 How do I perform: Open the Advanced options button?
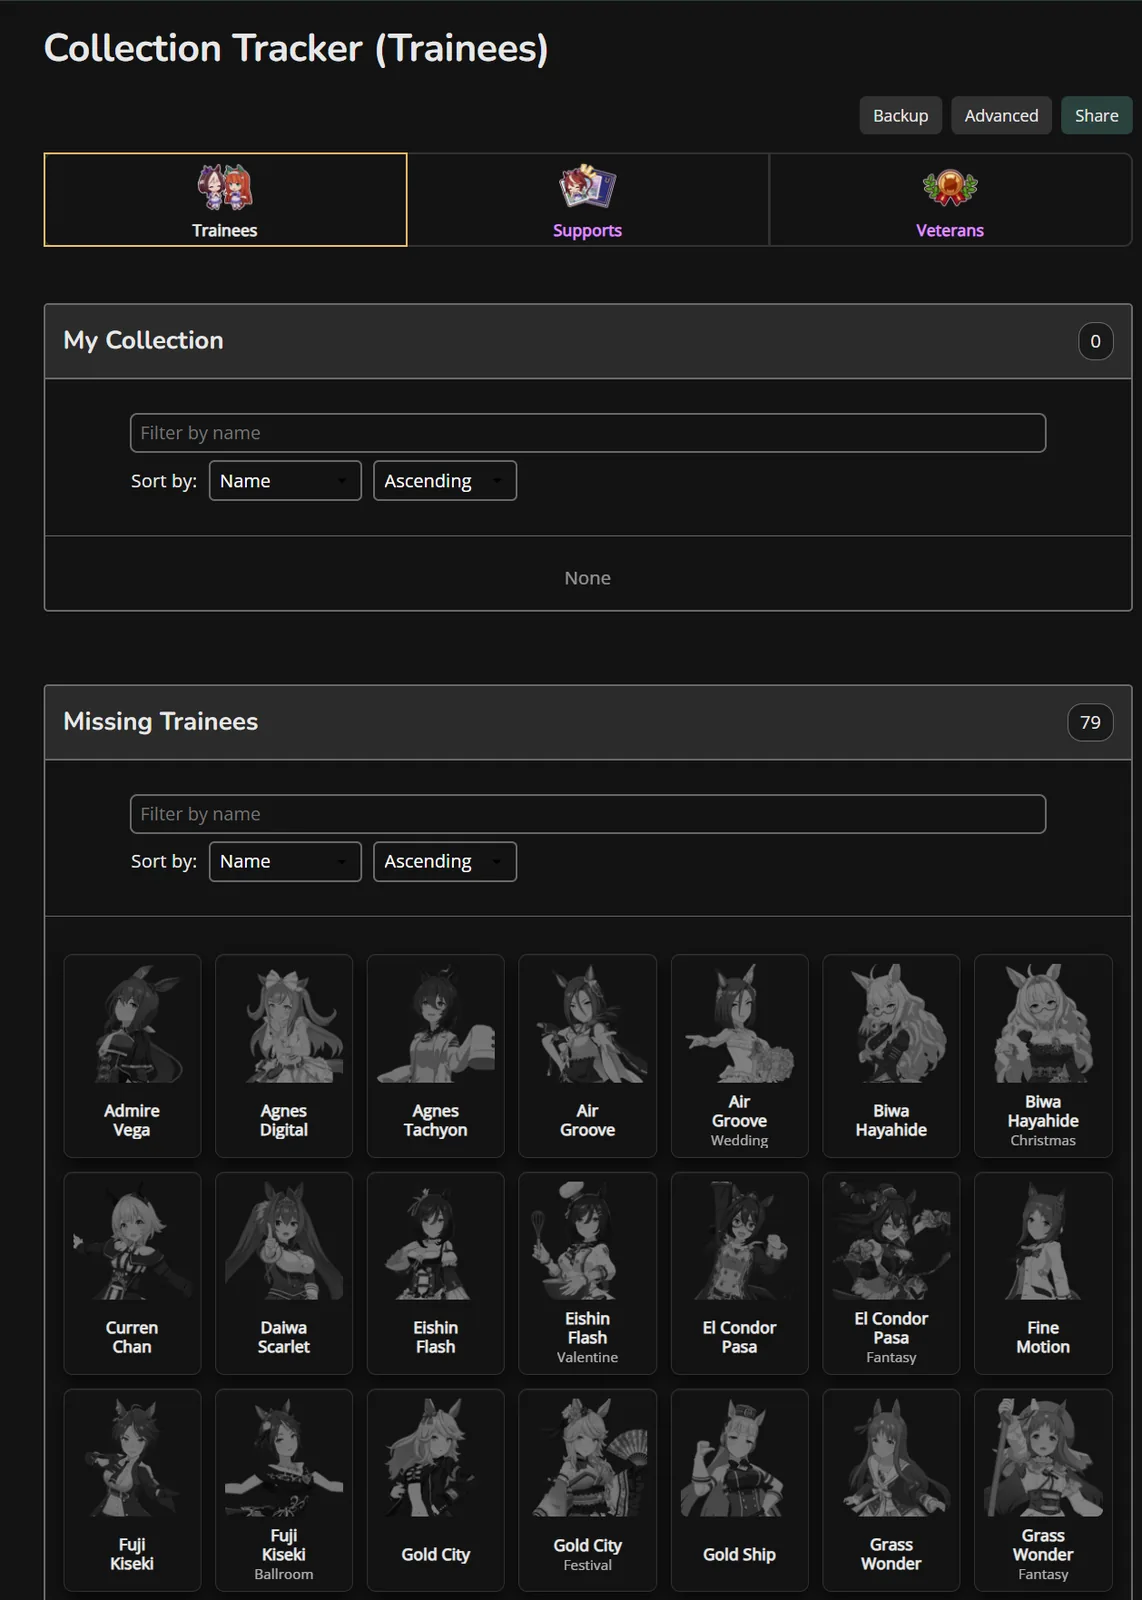pos(1001,115)
